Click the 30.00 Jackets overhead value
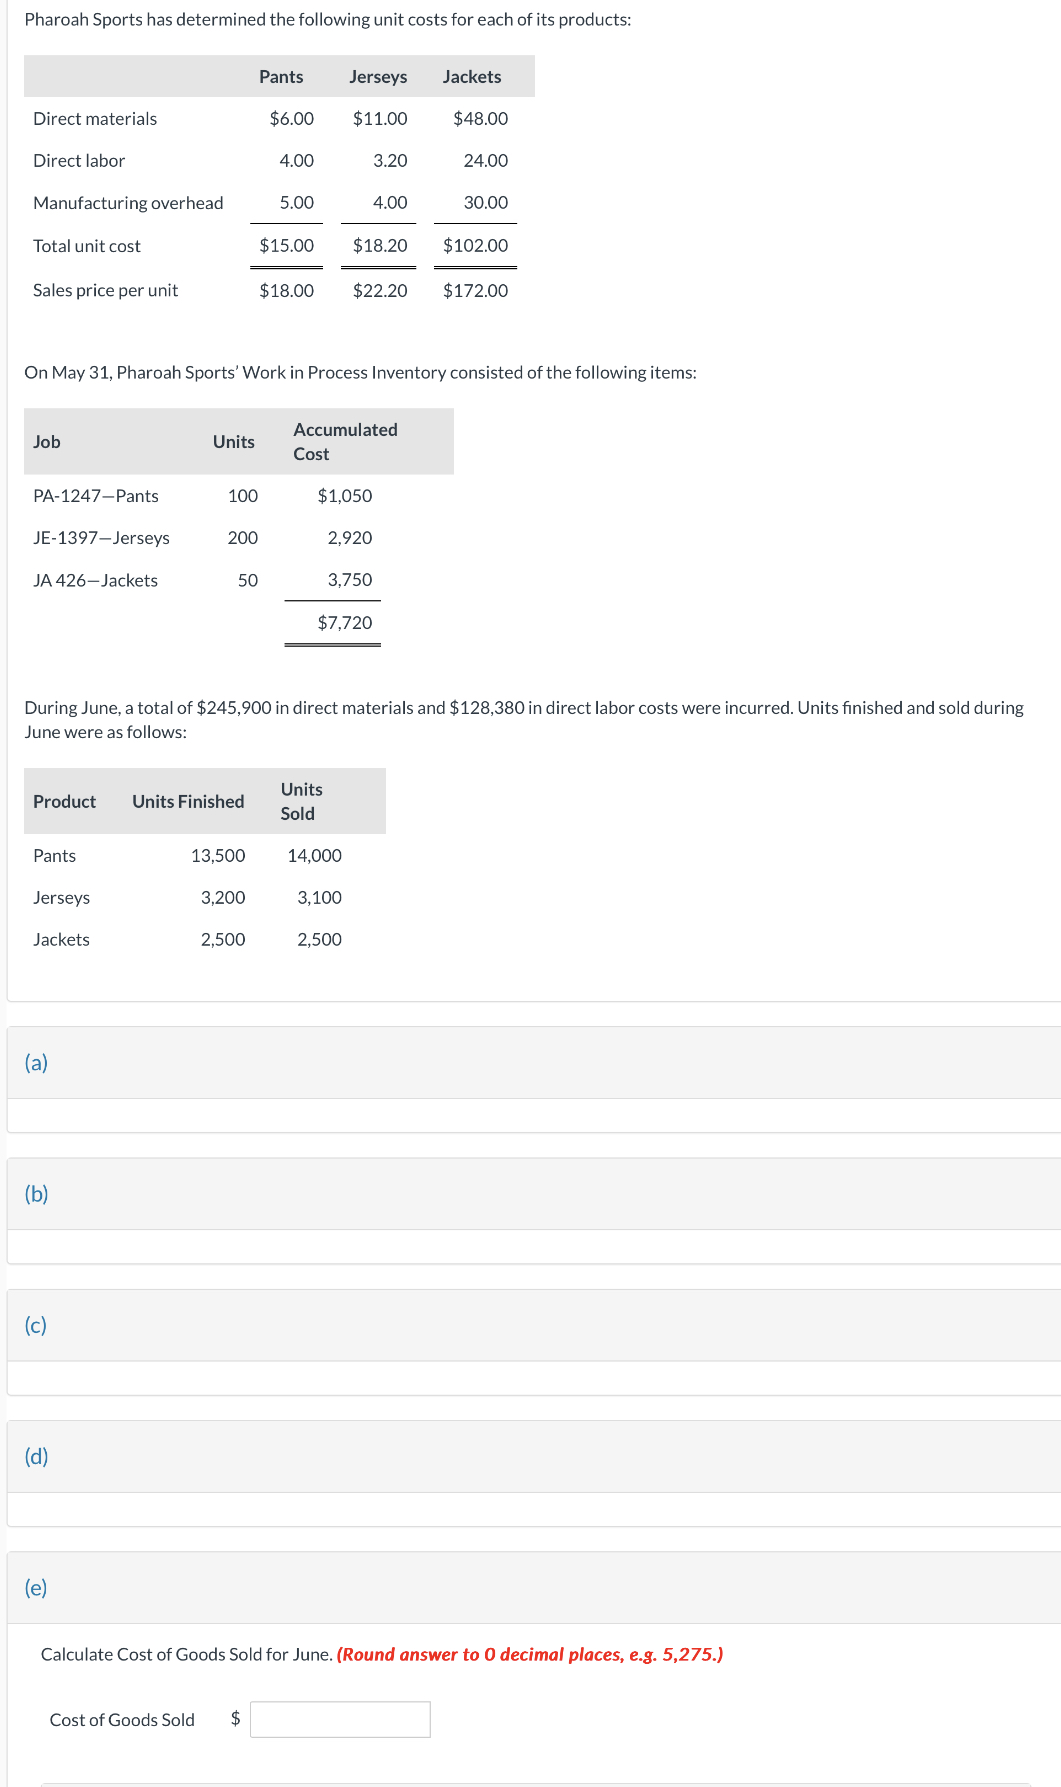This screenshot has width=1061, height=1787. click(486, 203)
